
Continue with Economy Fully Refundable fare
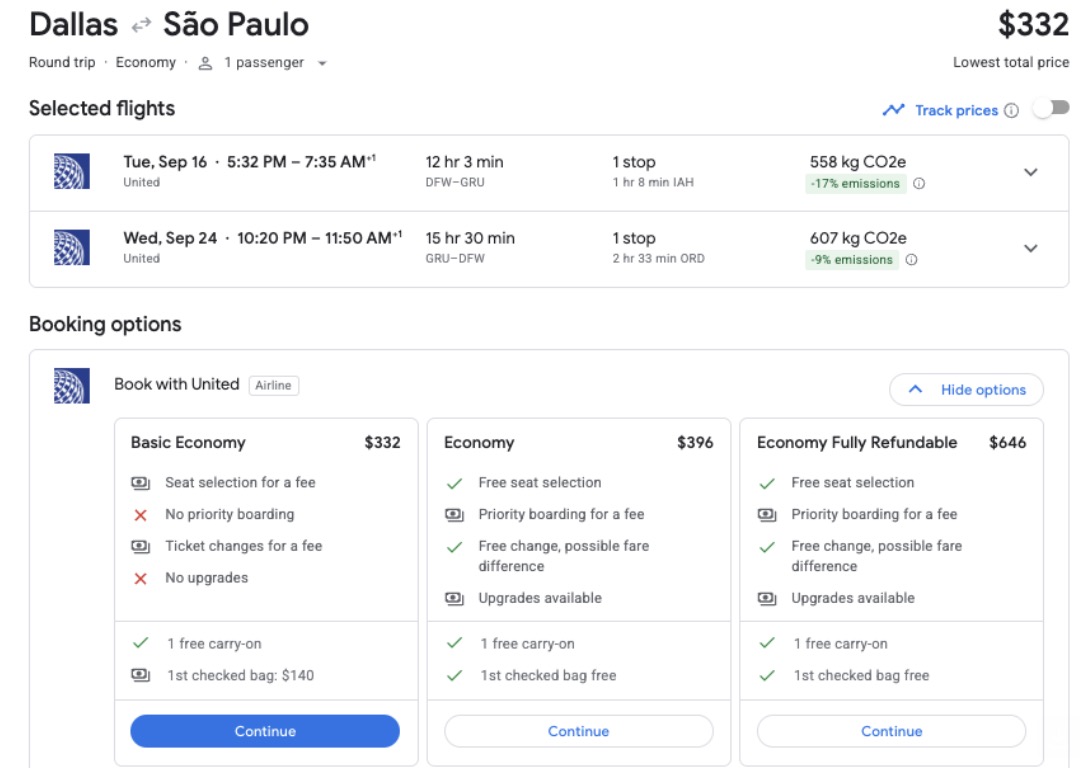click(890, 731)
